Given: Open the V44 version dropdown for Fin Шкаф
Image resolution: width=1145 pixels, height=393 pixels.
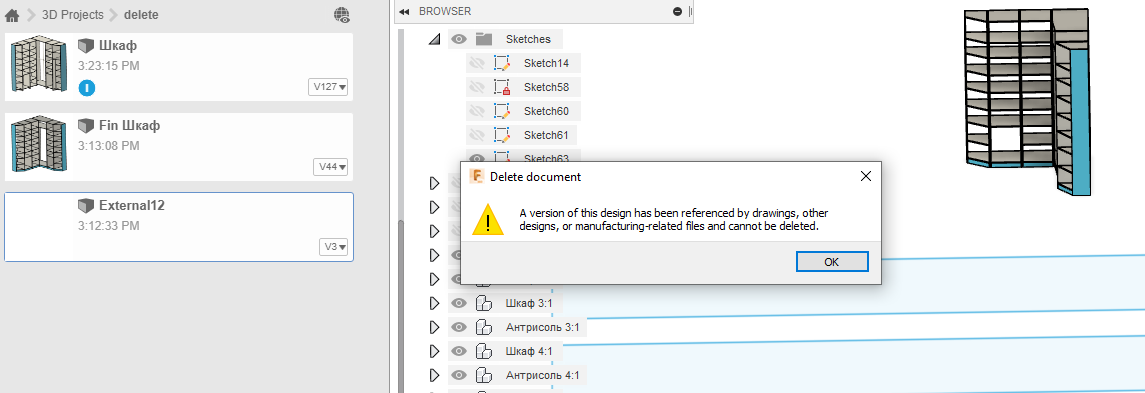Looking at the screenshot, I should tap(331, 167).
